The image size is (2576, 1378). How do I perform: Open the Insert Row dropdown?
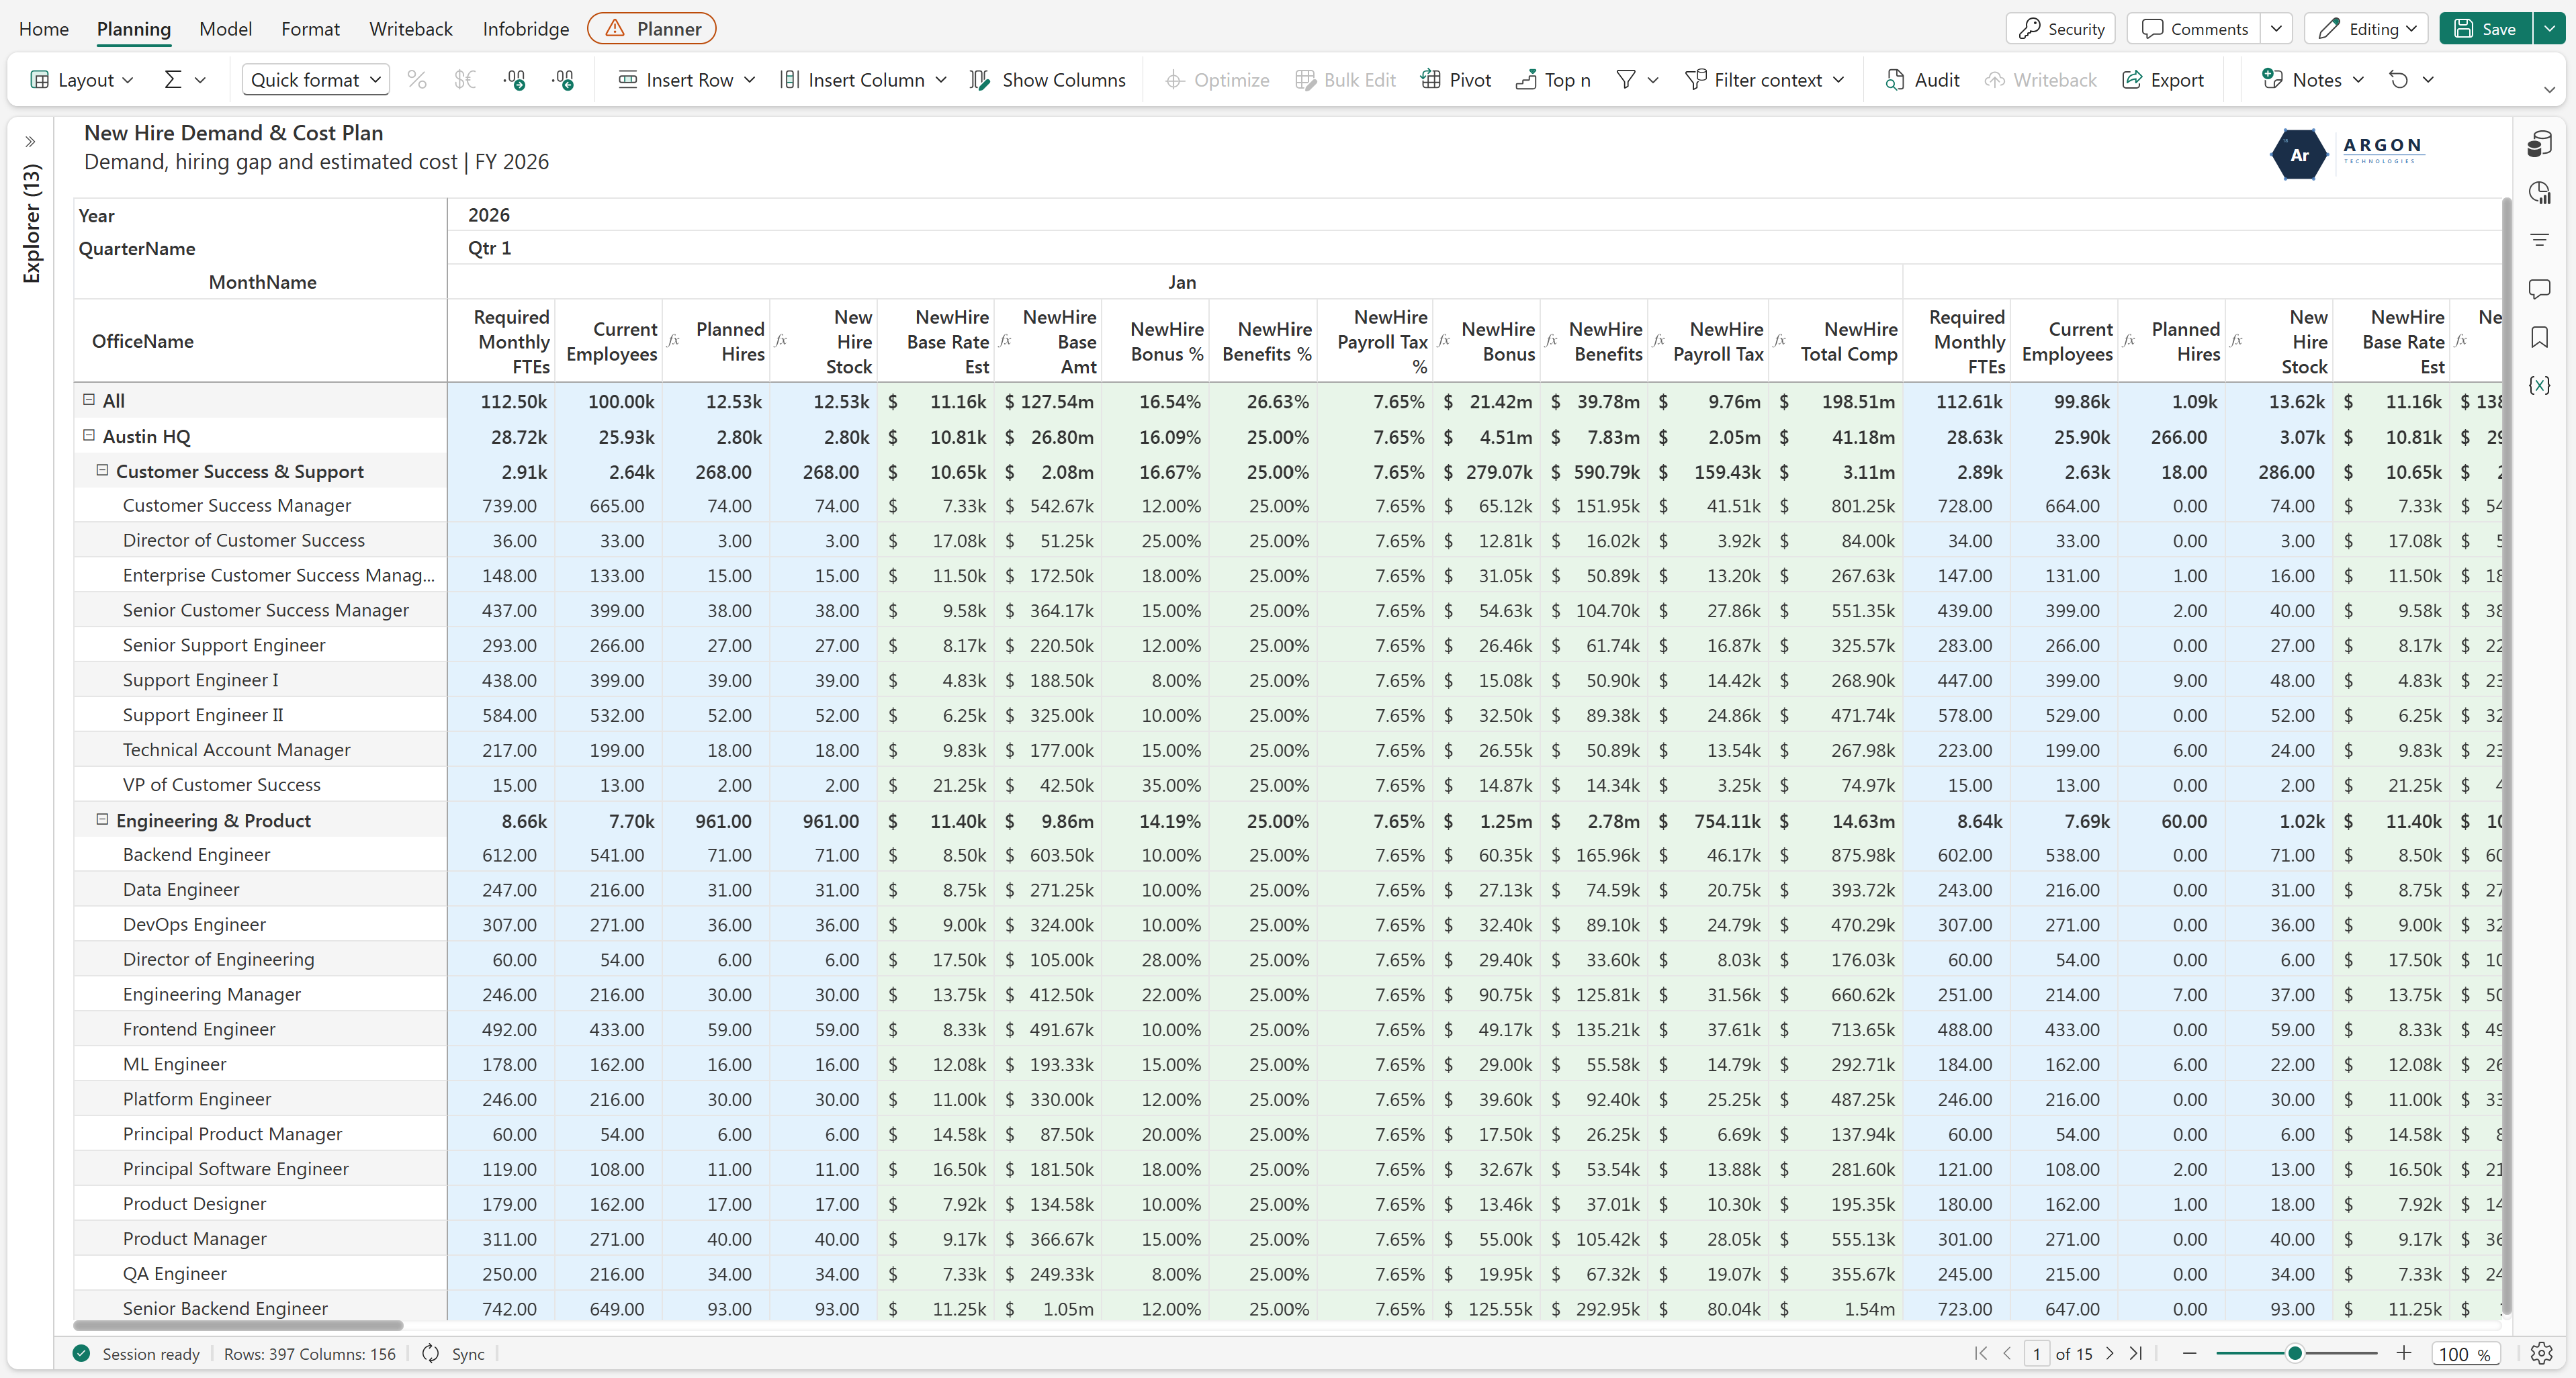686,80
